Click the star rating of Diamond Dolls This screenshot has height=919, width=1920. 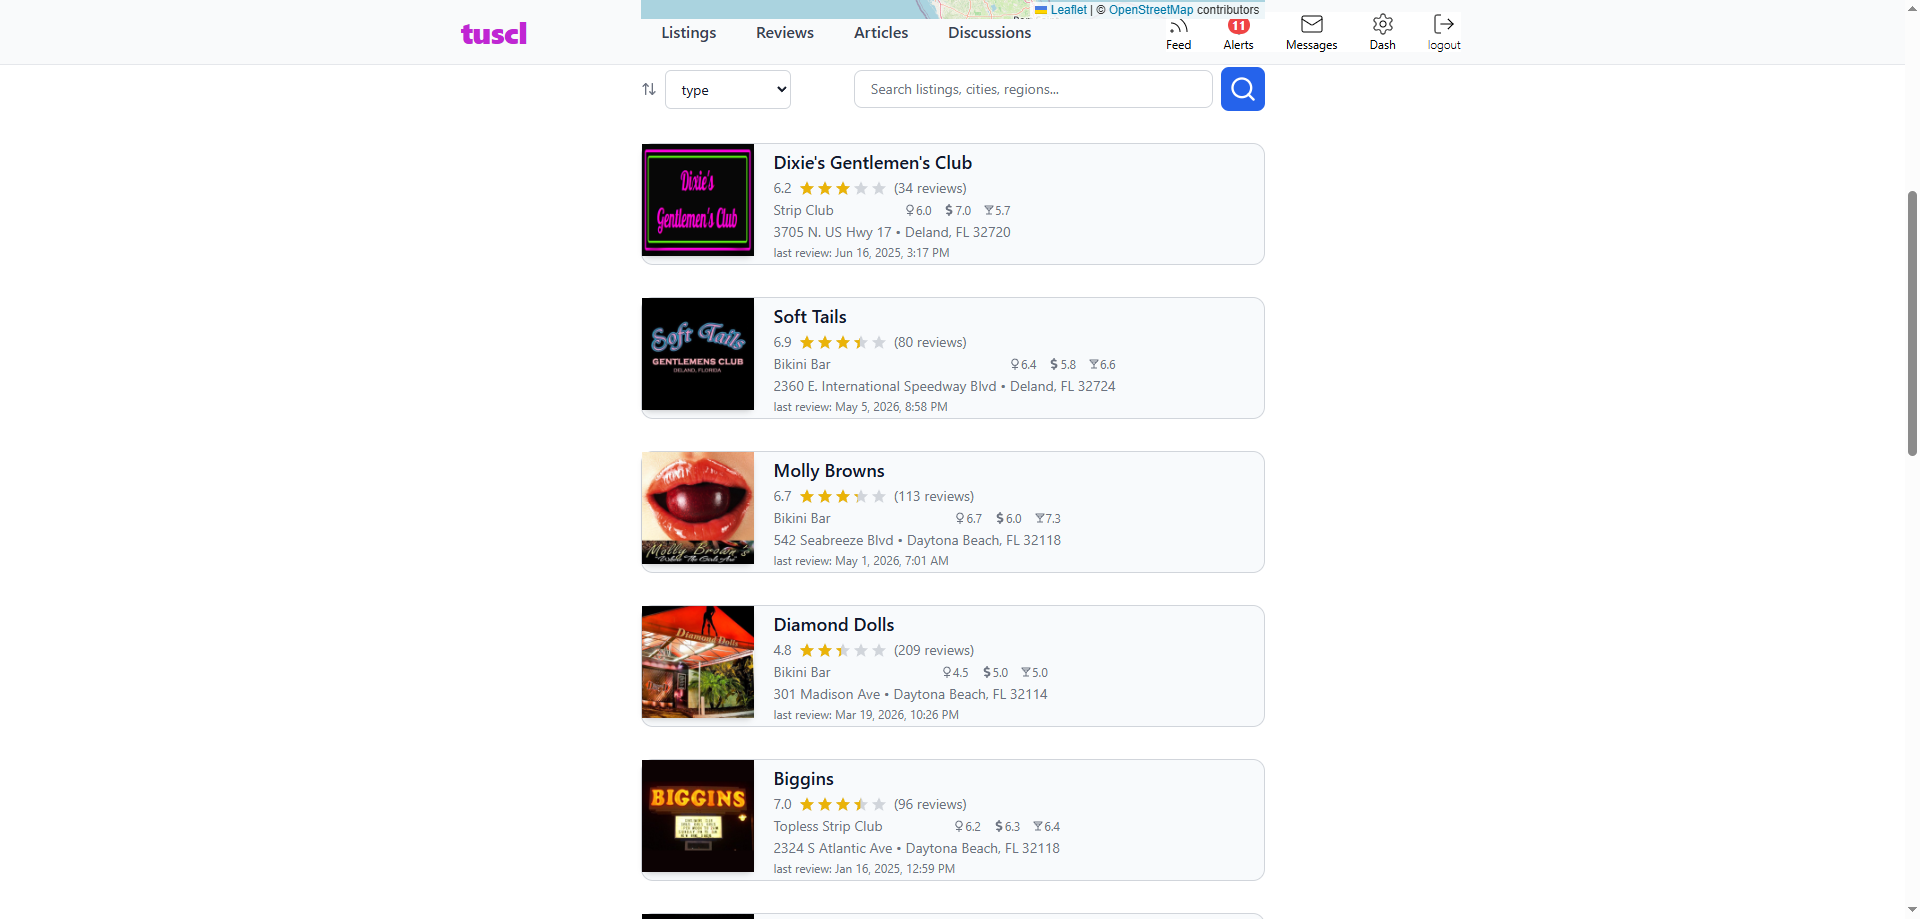(x=842, y=650)
